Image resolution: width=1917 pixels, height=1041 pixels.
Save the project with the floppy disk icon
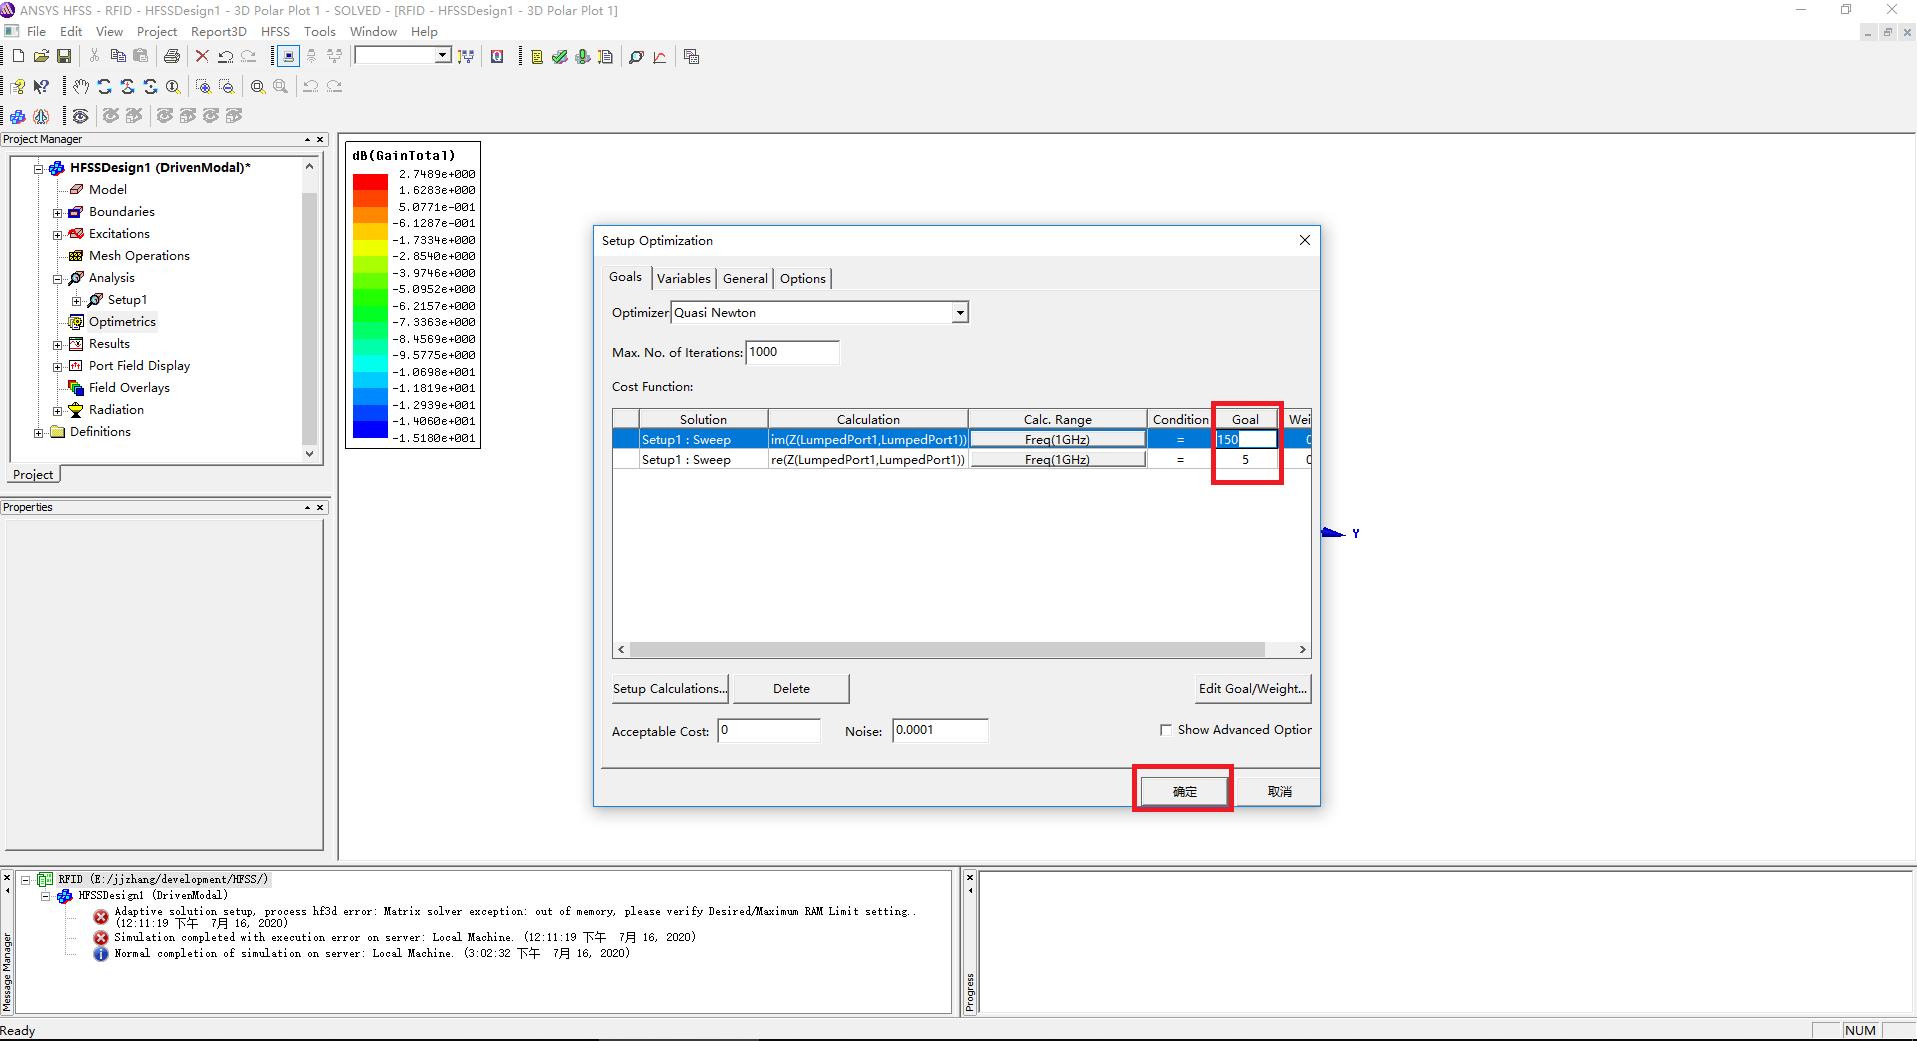coord(64,57)
